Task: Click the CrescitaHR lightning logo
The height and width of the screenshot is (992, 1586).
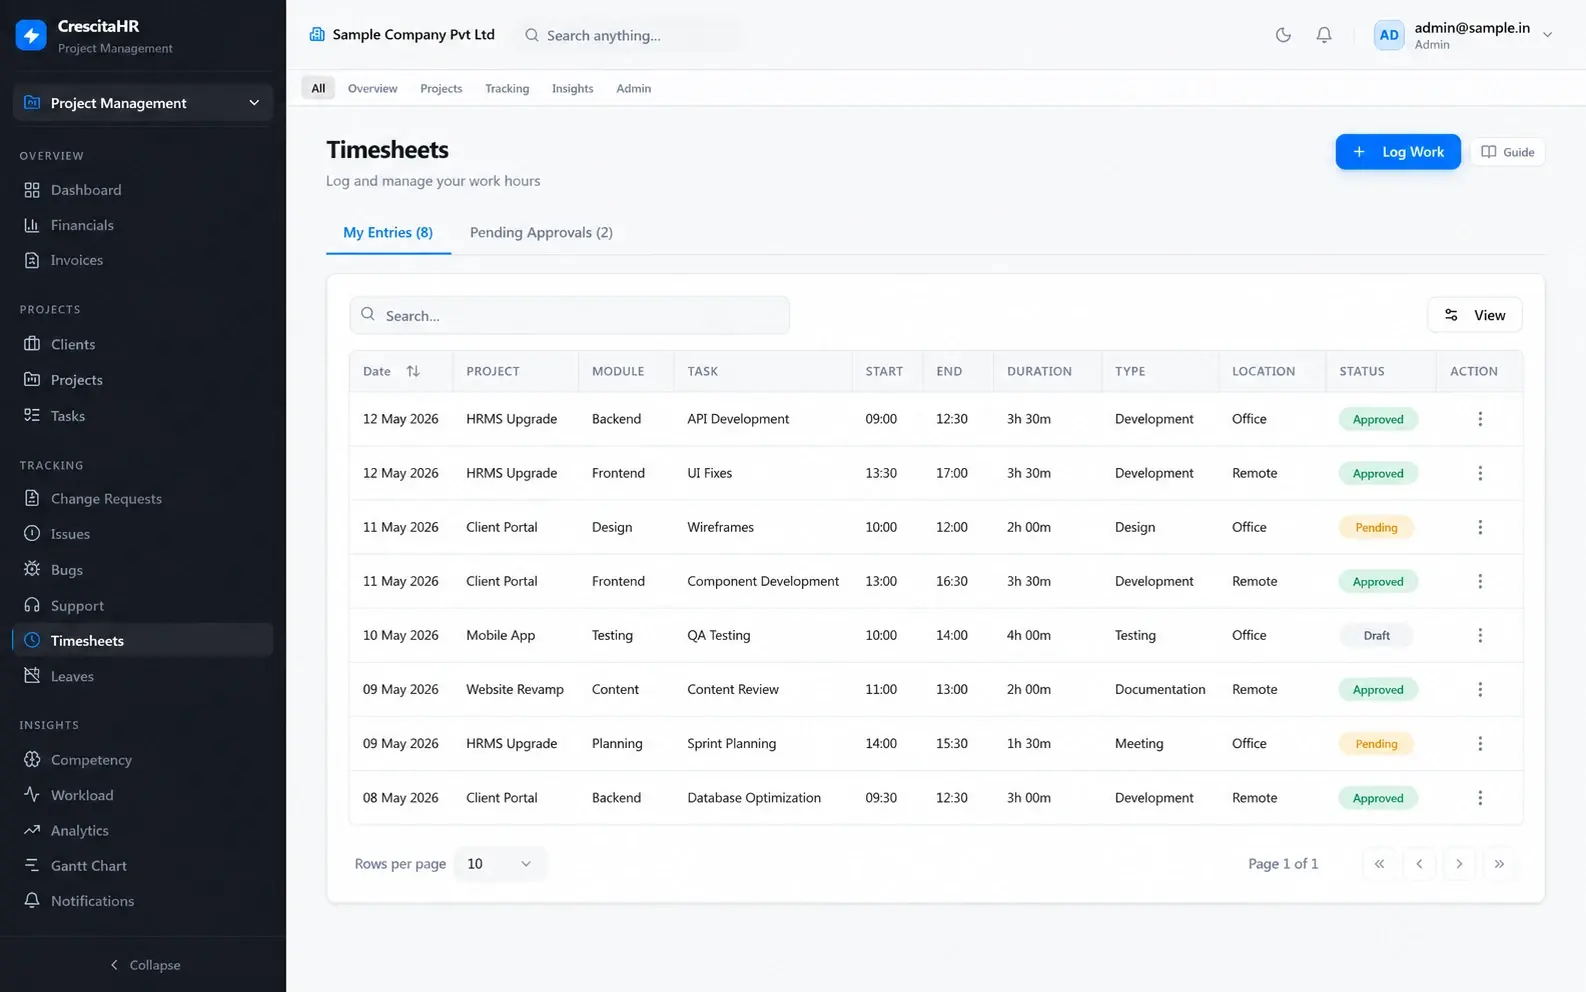Action: [31, 35]
